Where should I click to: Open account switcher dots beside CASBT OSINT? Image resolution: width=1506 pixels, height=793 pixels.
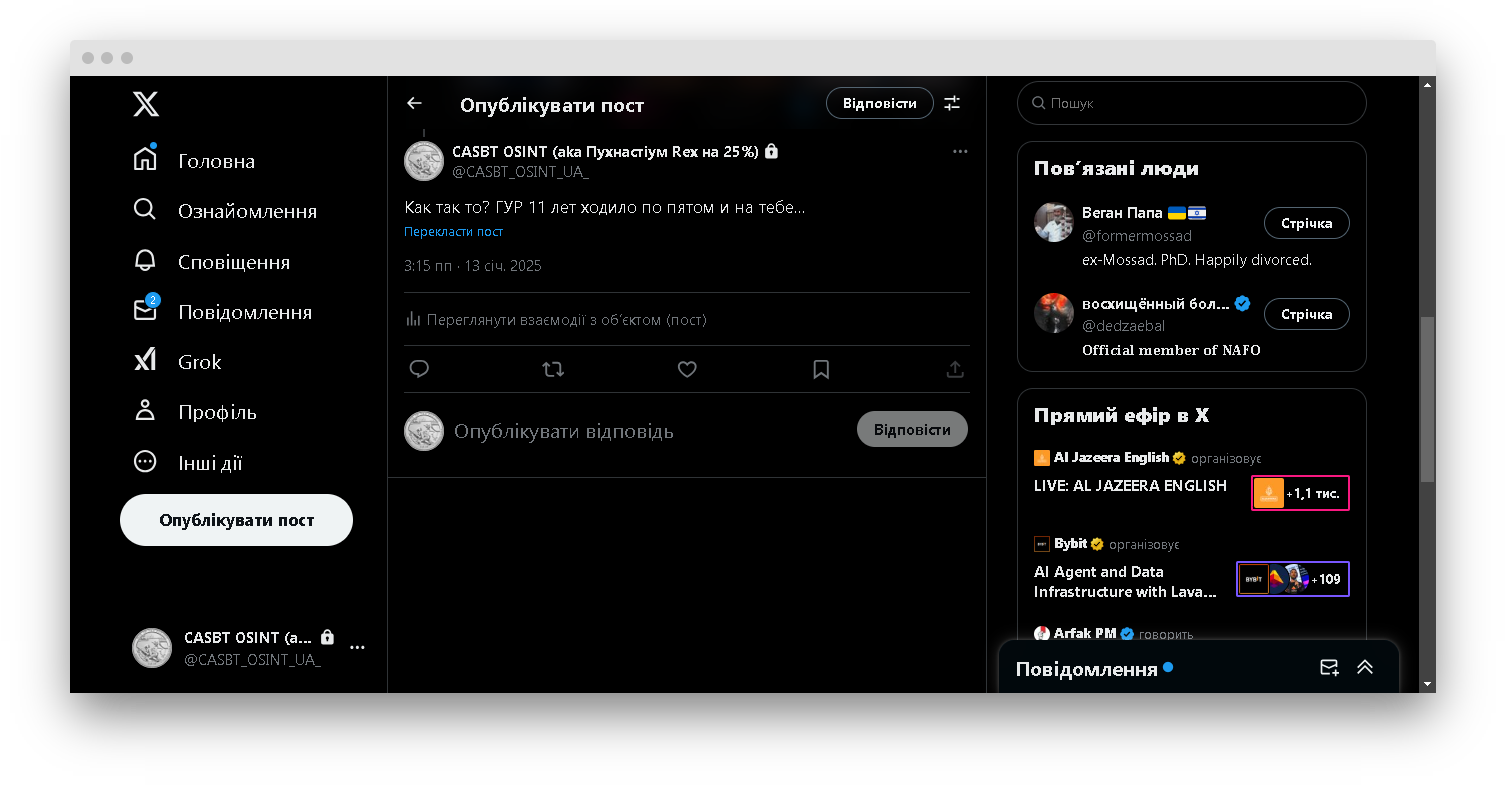coord(357,648)
